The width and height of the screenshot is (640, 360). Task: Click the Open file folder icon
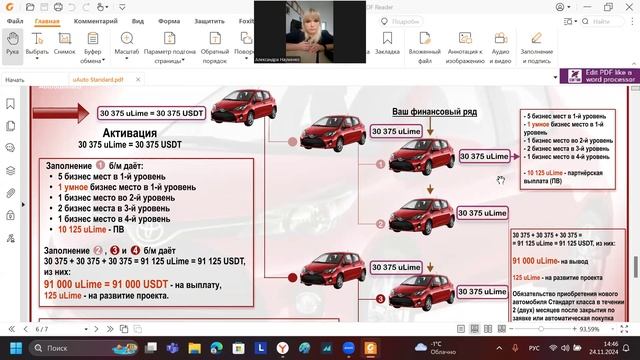(x=30, y=7)
